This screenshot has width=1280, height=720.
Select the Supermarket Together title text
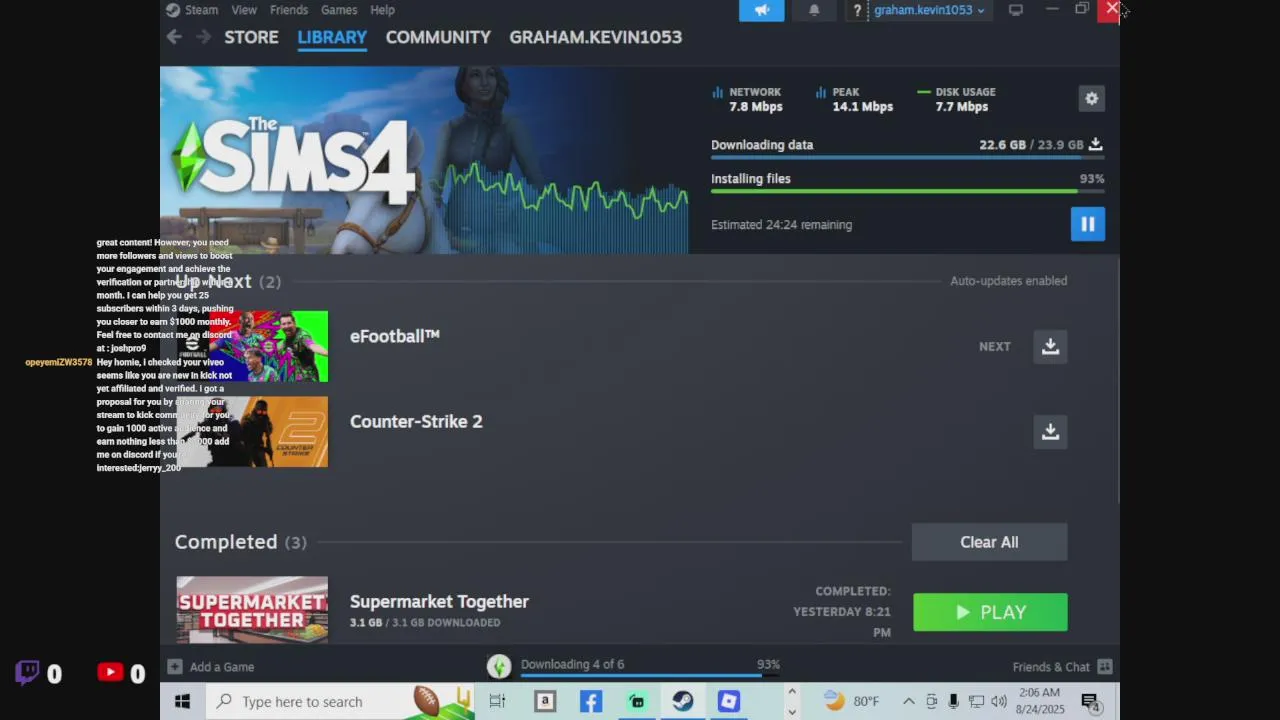click(439, 601)
